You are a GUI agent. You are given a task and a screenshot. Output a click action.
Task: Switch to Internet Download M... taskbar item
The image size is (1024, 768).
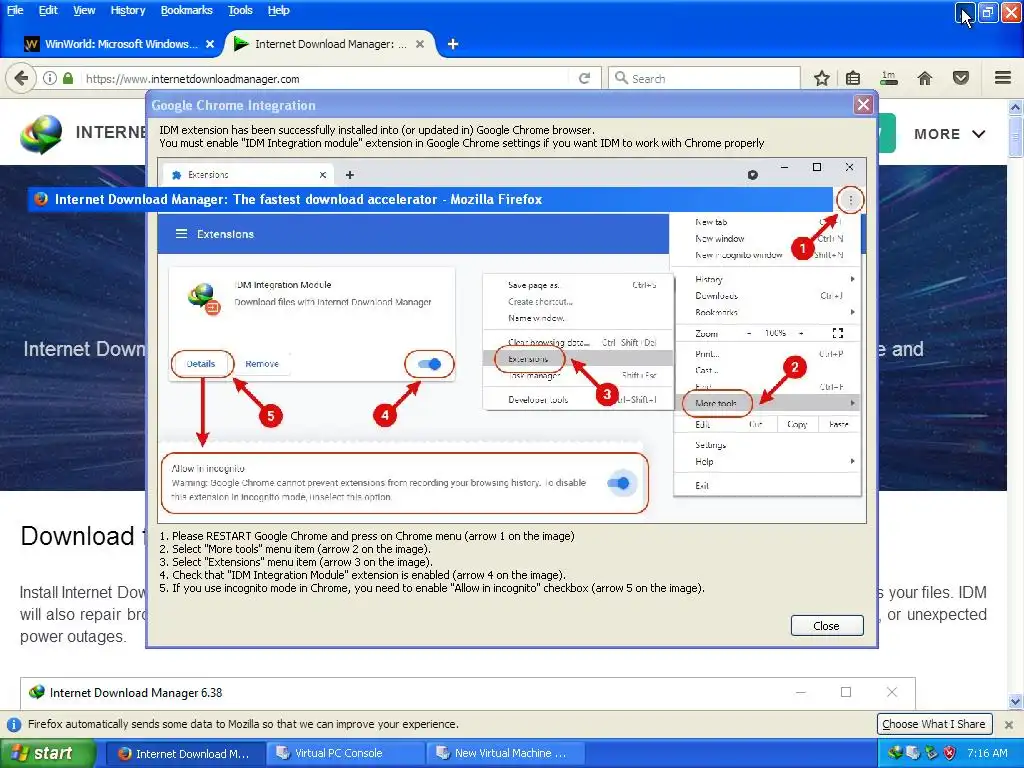pos(185,753)
